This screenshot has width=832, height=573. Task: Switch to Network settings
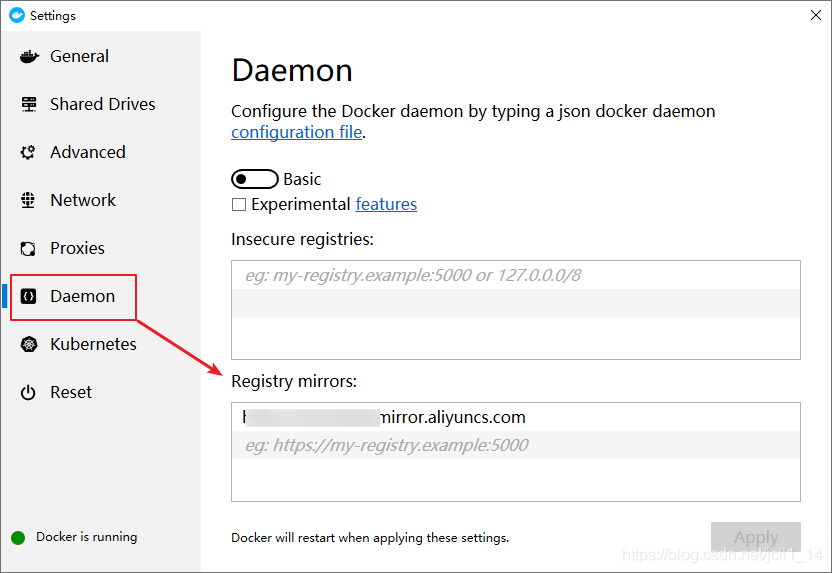tap(83, 200)
